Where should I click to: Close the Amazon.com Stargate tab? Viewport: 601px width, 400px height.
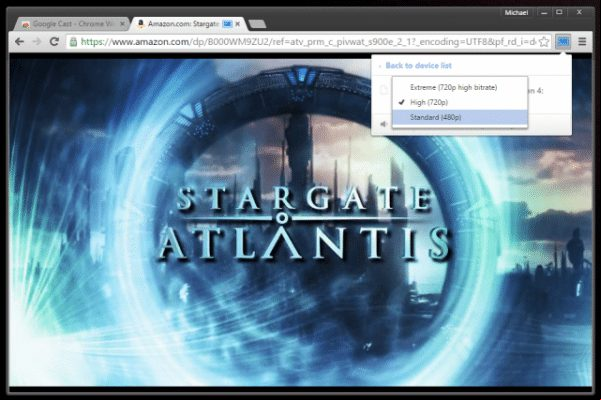[238, 24]
